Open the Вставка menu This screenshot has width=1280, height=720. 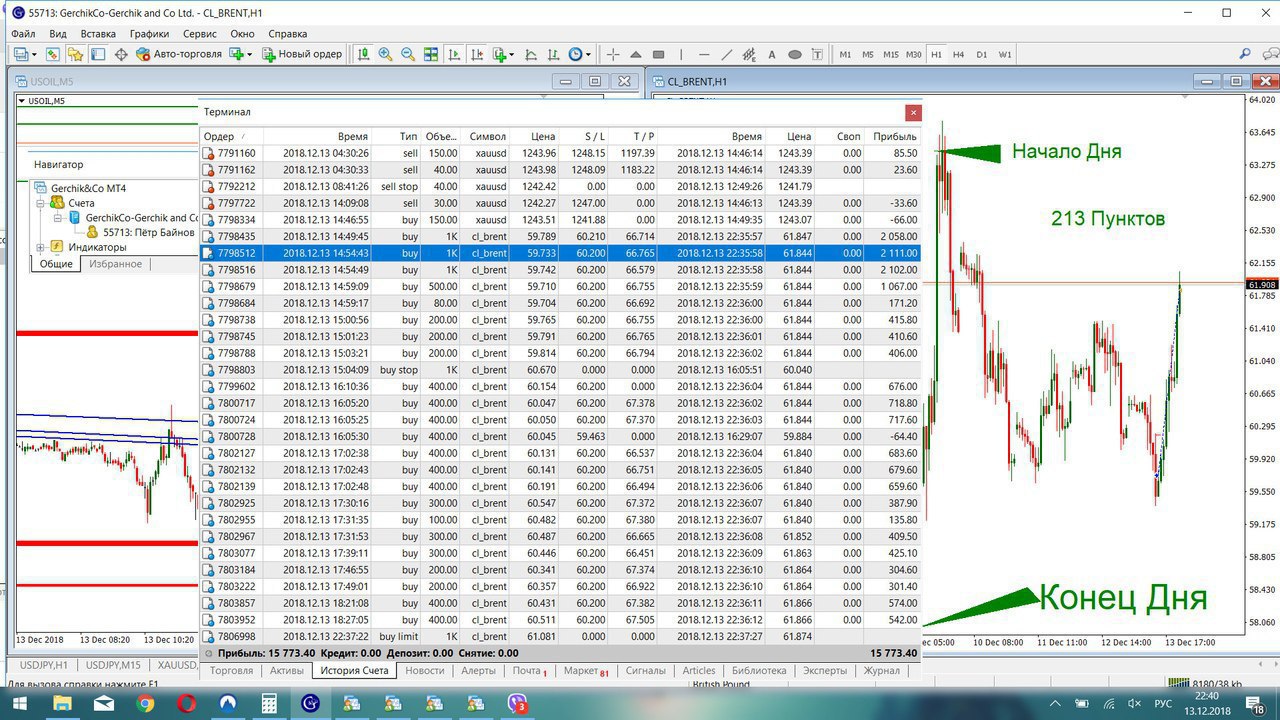98,34
